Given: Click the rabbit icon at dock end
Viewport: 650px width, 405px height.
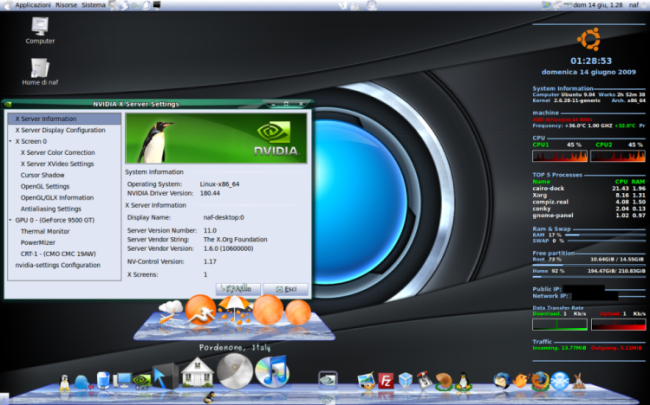Looking at the screenshot, I should (579, 381).
